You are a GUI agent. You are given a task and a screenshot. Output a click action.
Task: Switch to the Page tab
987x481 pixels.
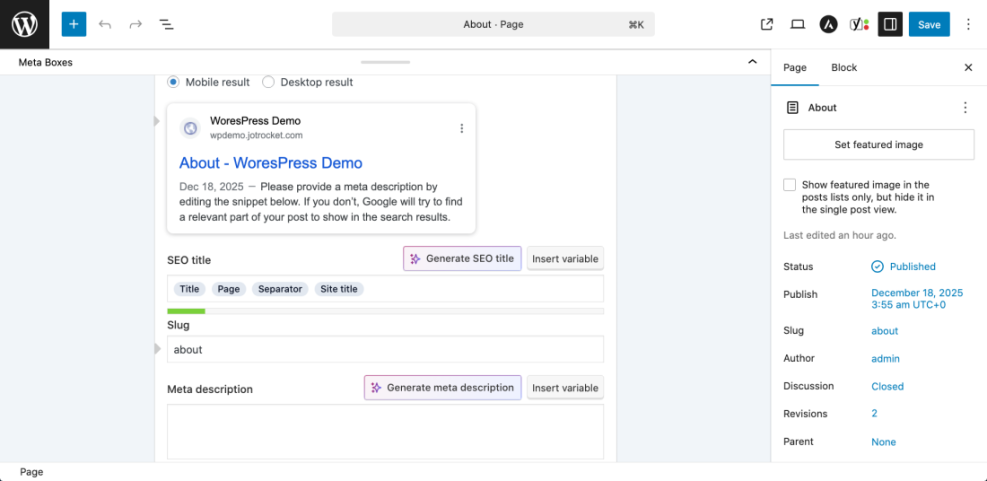[794, 67]
